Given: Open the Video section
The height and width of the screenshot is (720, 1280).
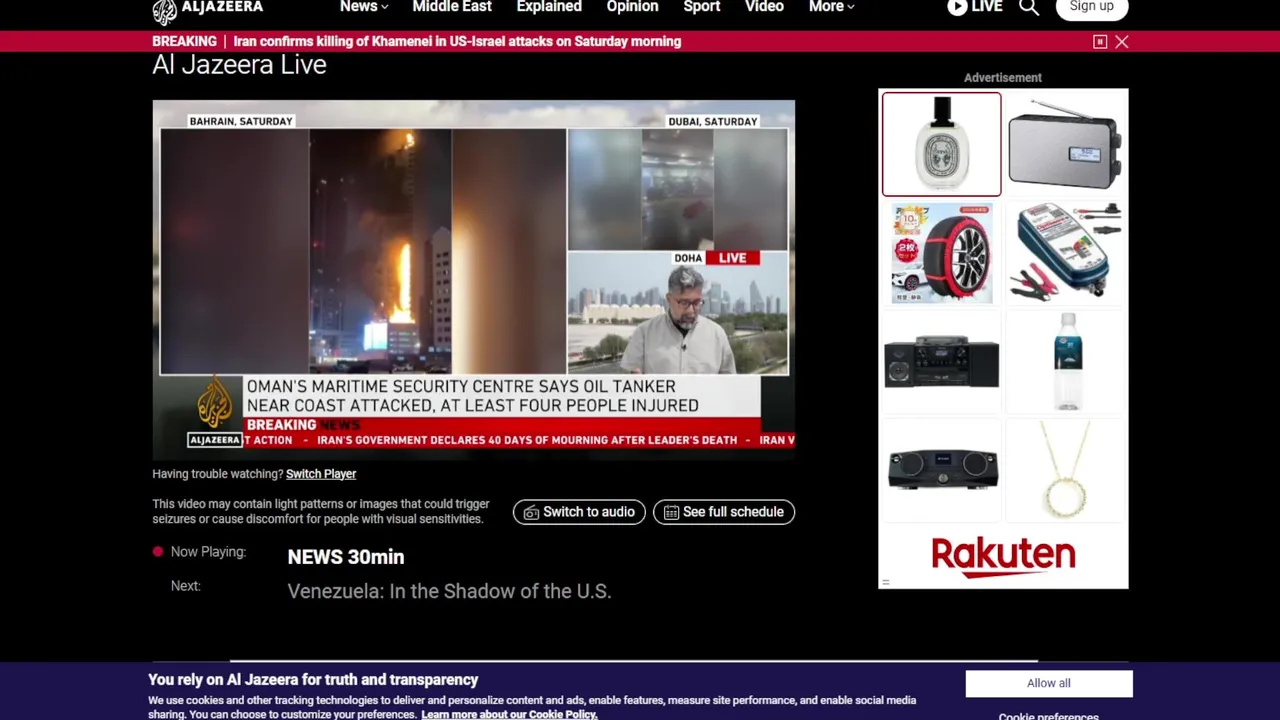Looking at the screenshot, I should (x=764, y=7).
